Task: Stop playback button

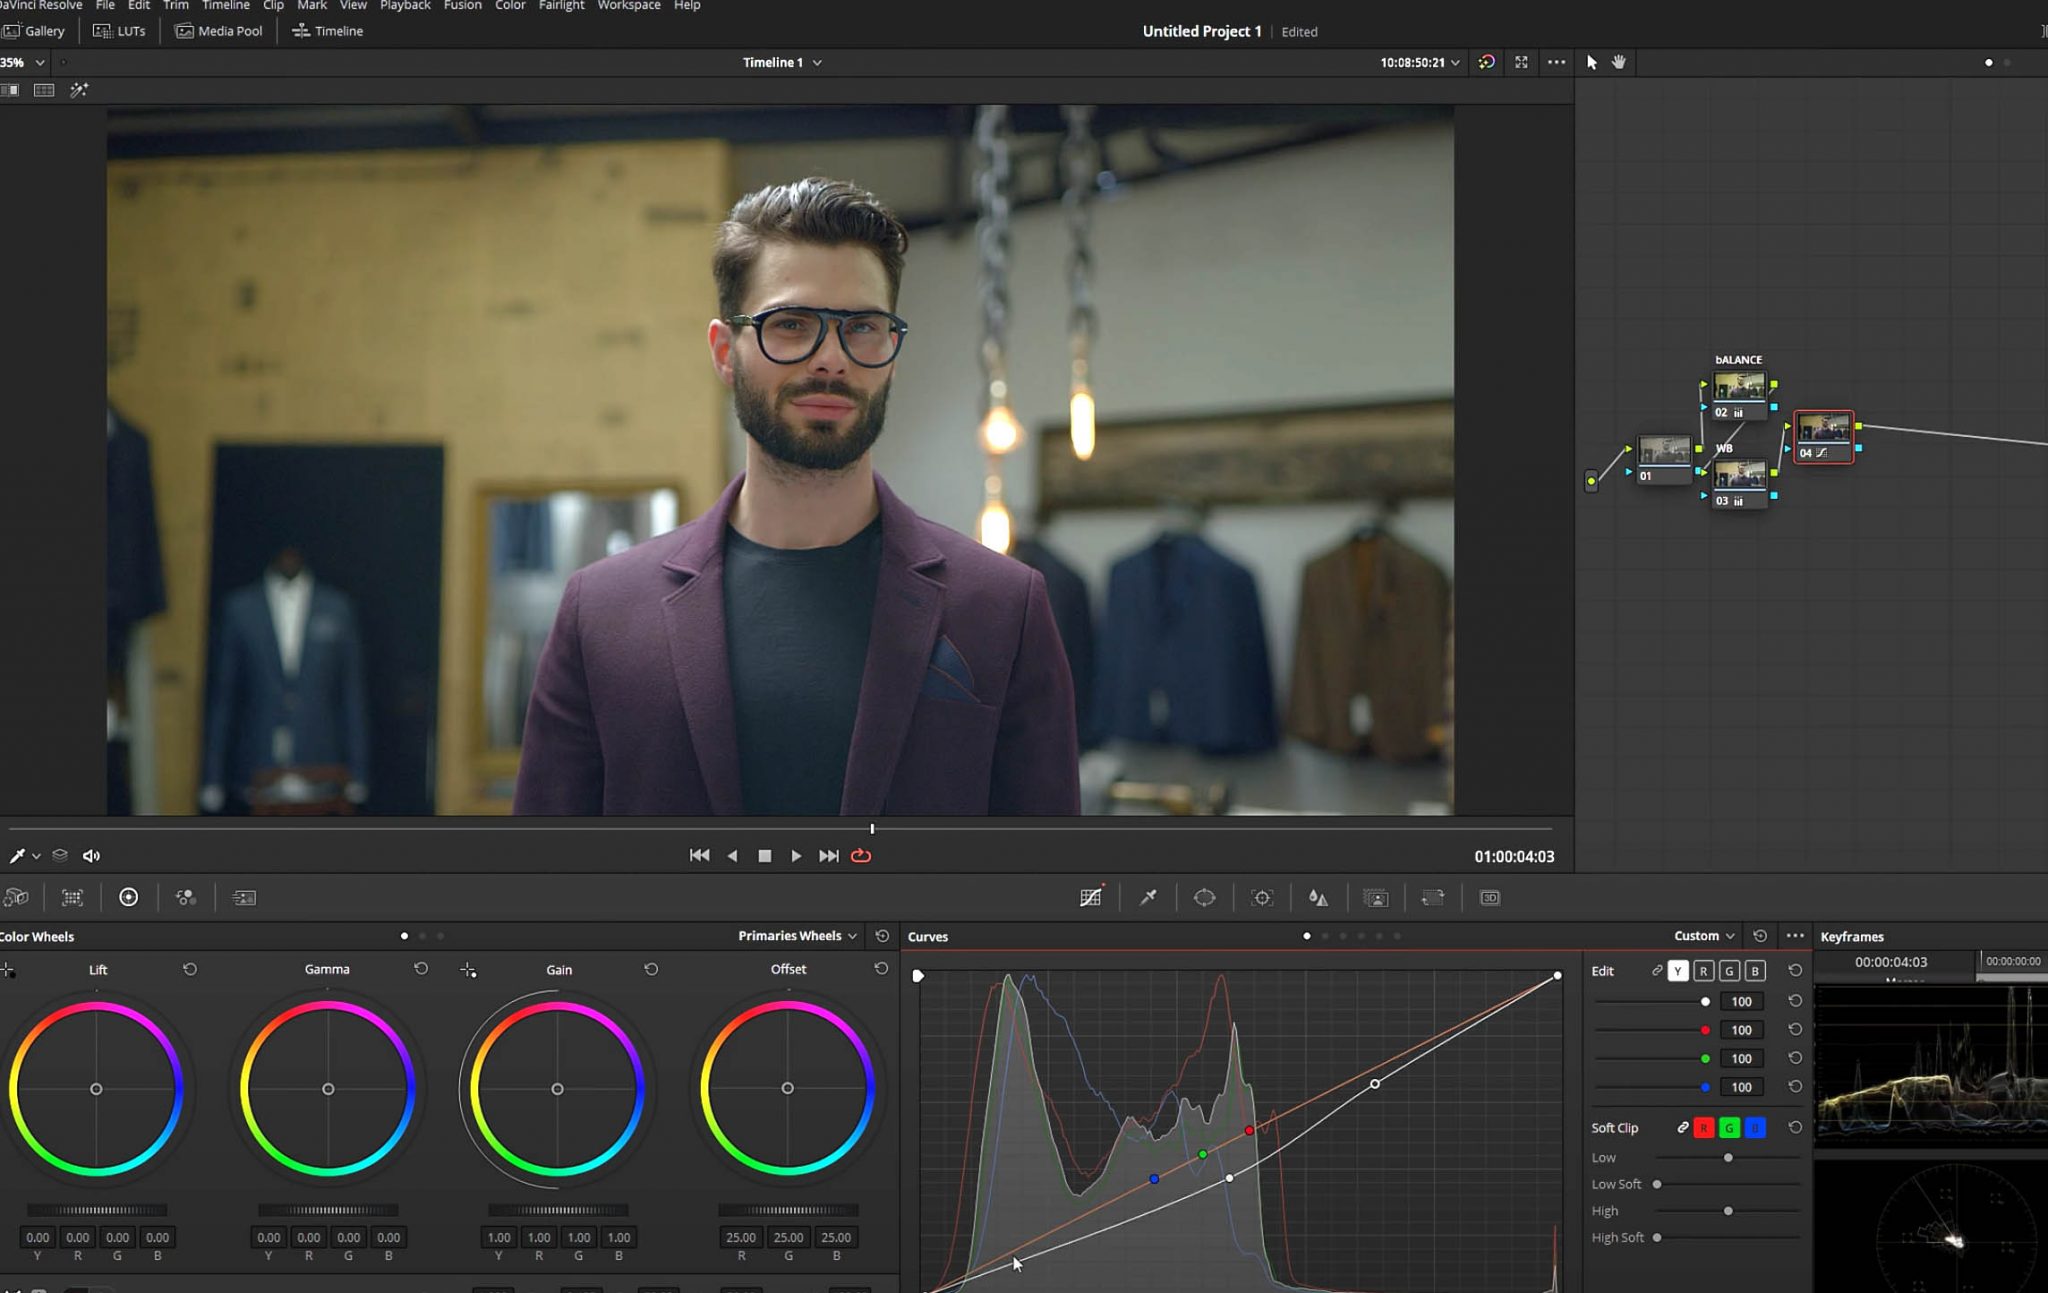Action: 765,856
